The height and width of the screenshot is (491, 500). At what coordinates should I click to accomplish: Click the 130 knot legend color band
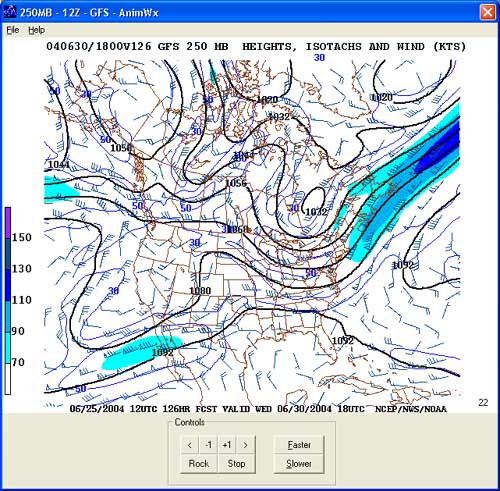pos(8,253)
